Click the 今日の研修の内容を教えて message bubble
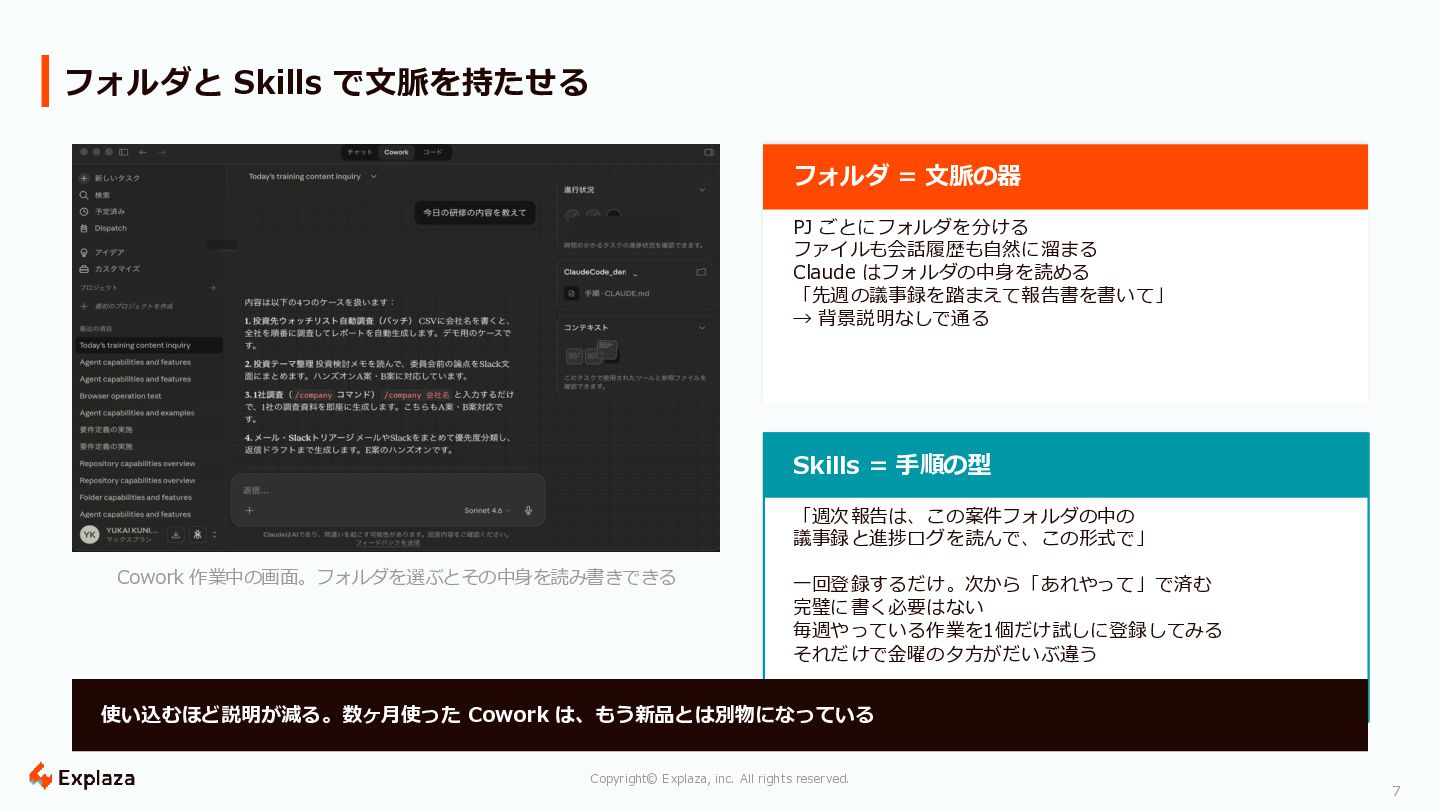1440x811 pixels. click(x=474, y=212)
